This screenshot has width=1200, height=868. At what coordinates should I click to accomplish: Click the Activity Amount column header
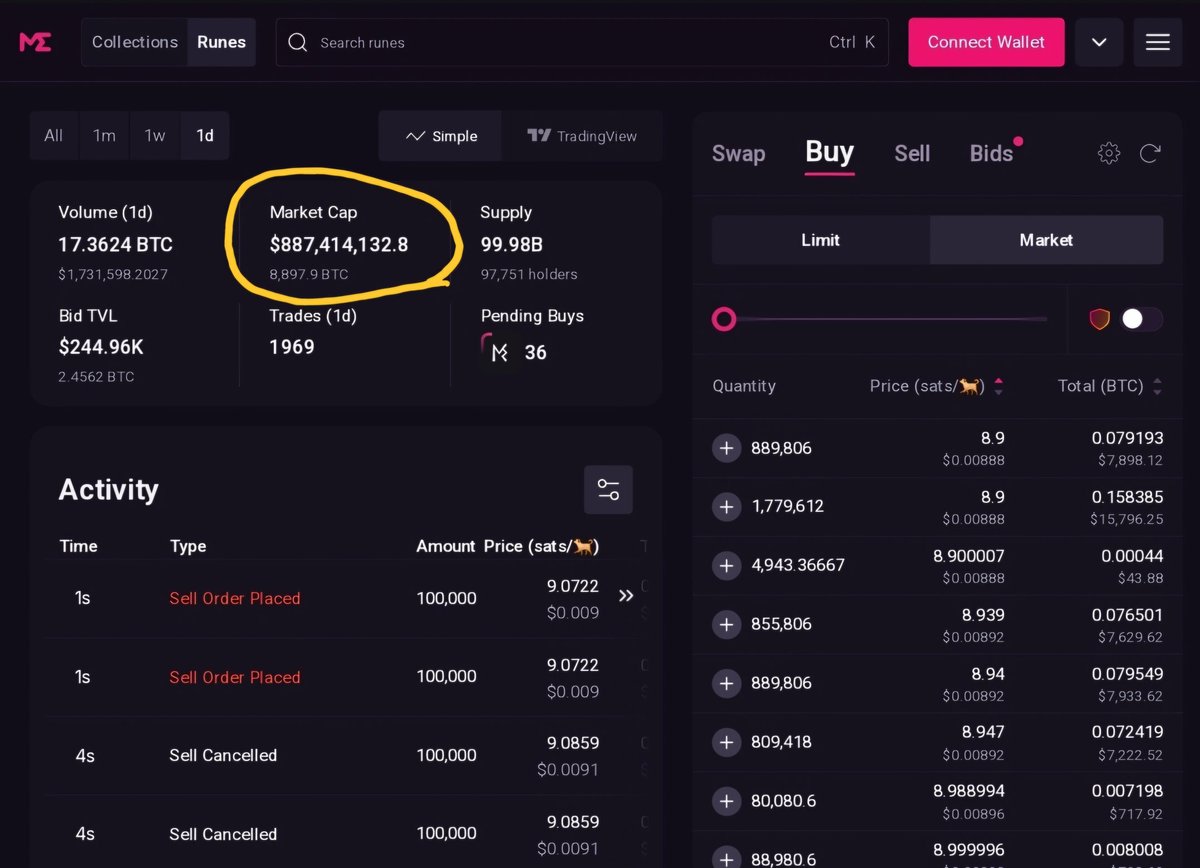(446, 546)
